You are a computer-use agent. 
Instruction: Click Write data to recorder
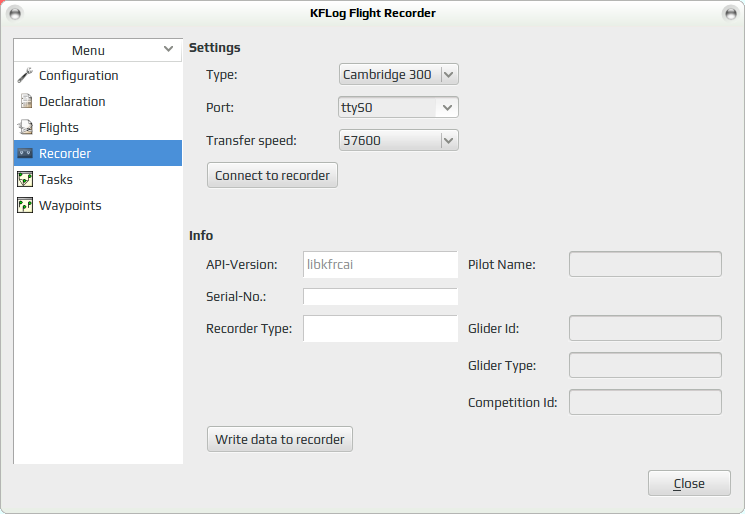(280, 439)
